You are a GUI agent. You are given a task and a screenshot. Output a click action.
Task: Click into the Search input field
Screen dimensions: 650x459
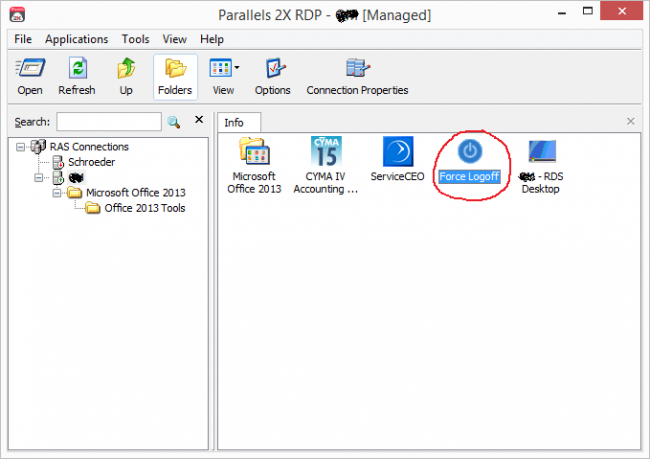109,121
